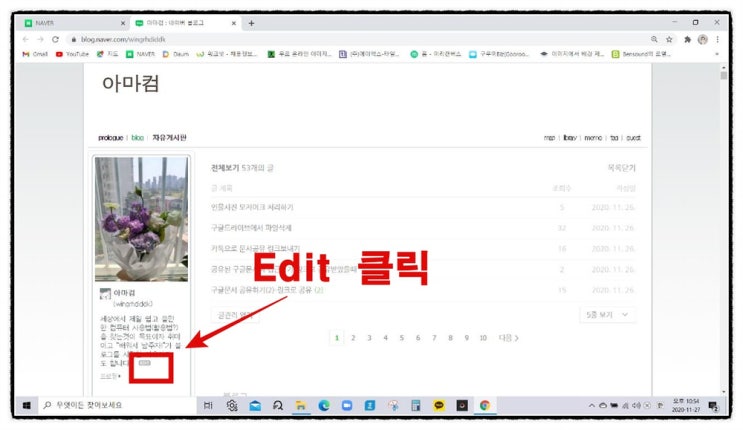Go to page 8 of posts
Viewport: 743px width, 430px height.
(450, 338)
